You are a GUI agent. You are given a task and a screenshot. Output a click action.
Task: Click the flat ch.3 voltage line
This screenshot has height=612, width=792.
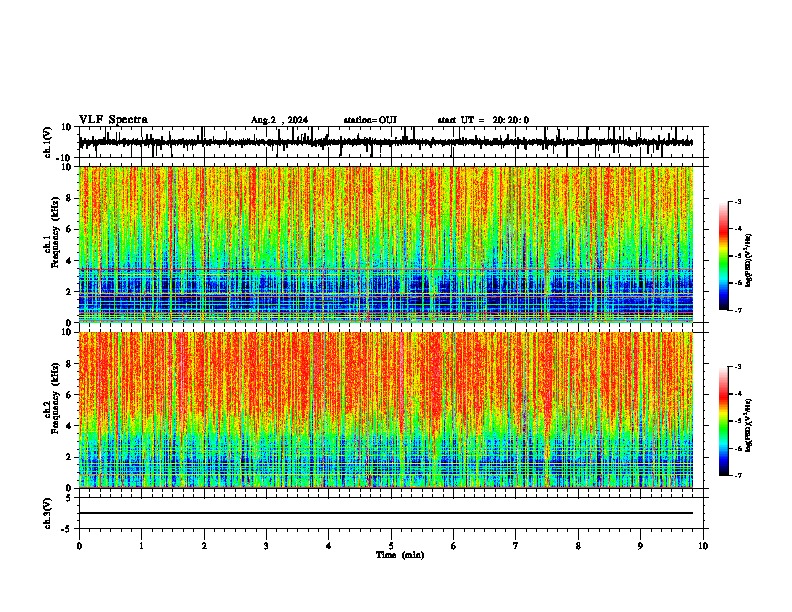click(x=386, y=513)
